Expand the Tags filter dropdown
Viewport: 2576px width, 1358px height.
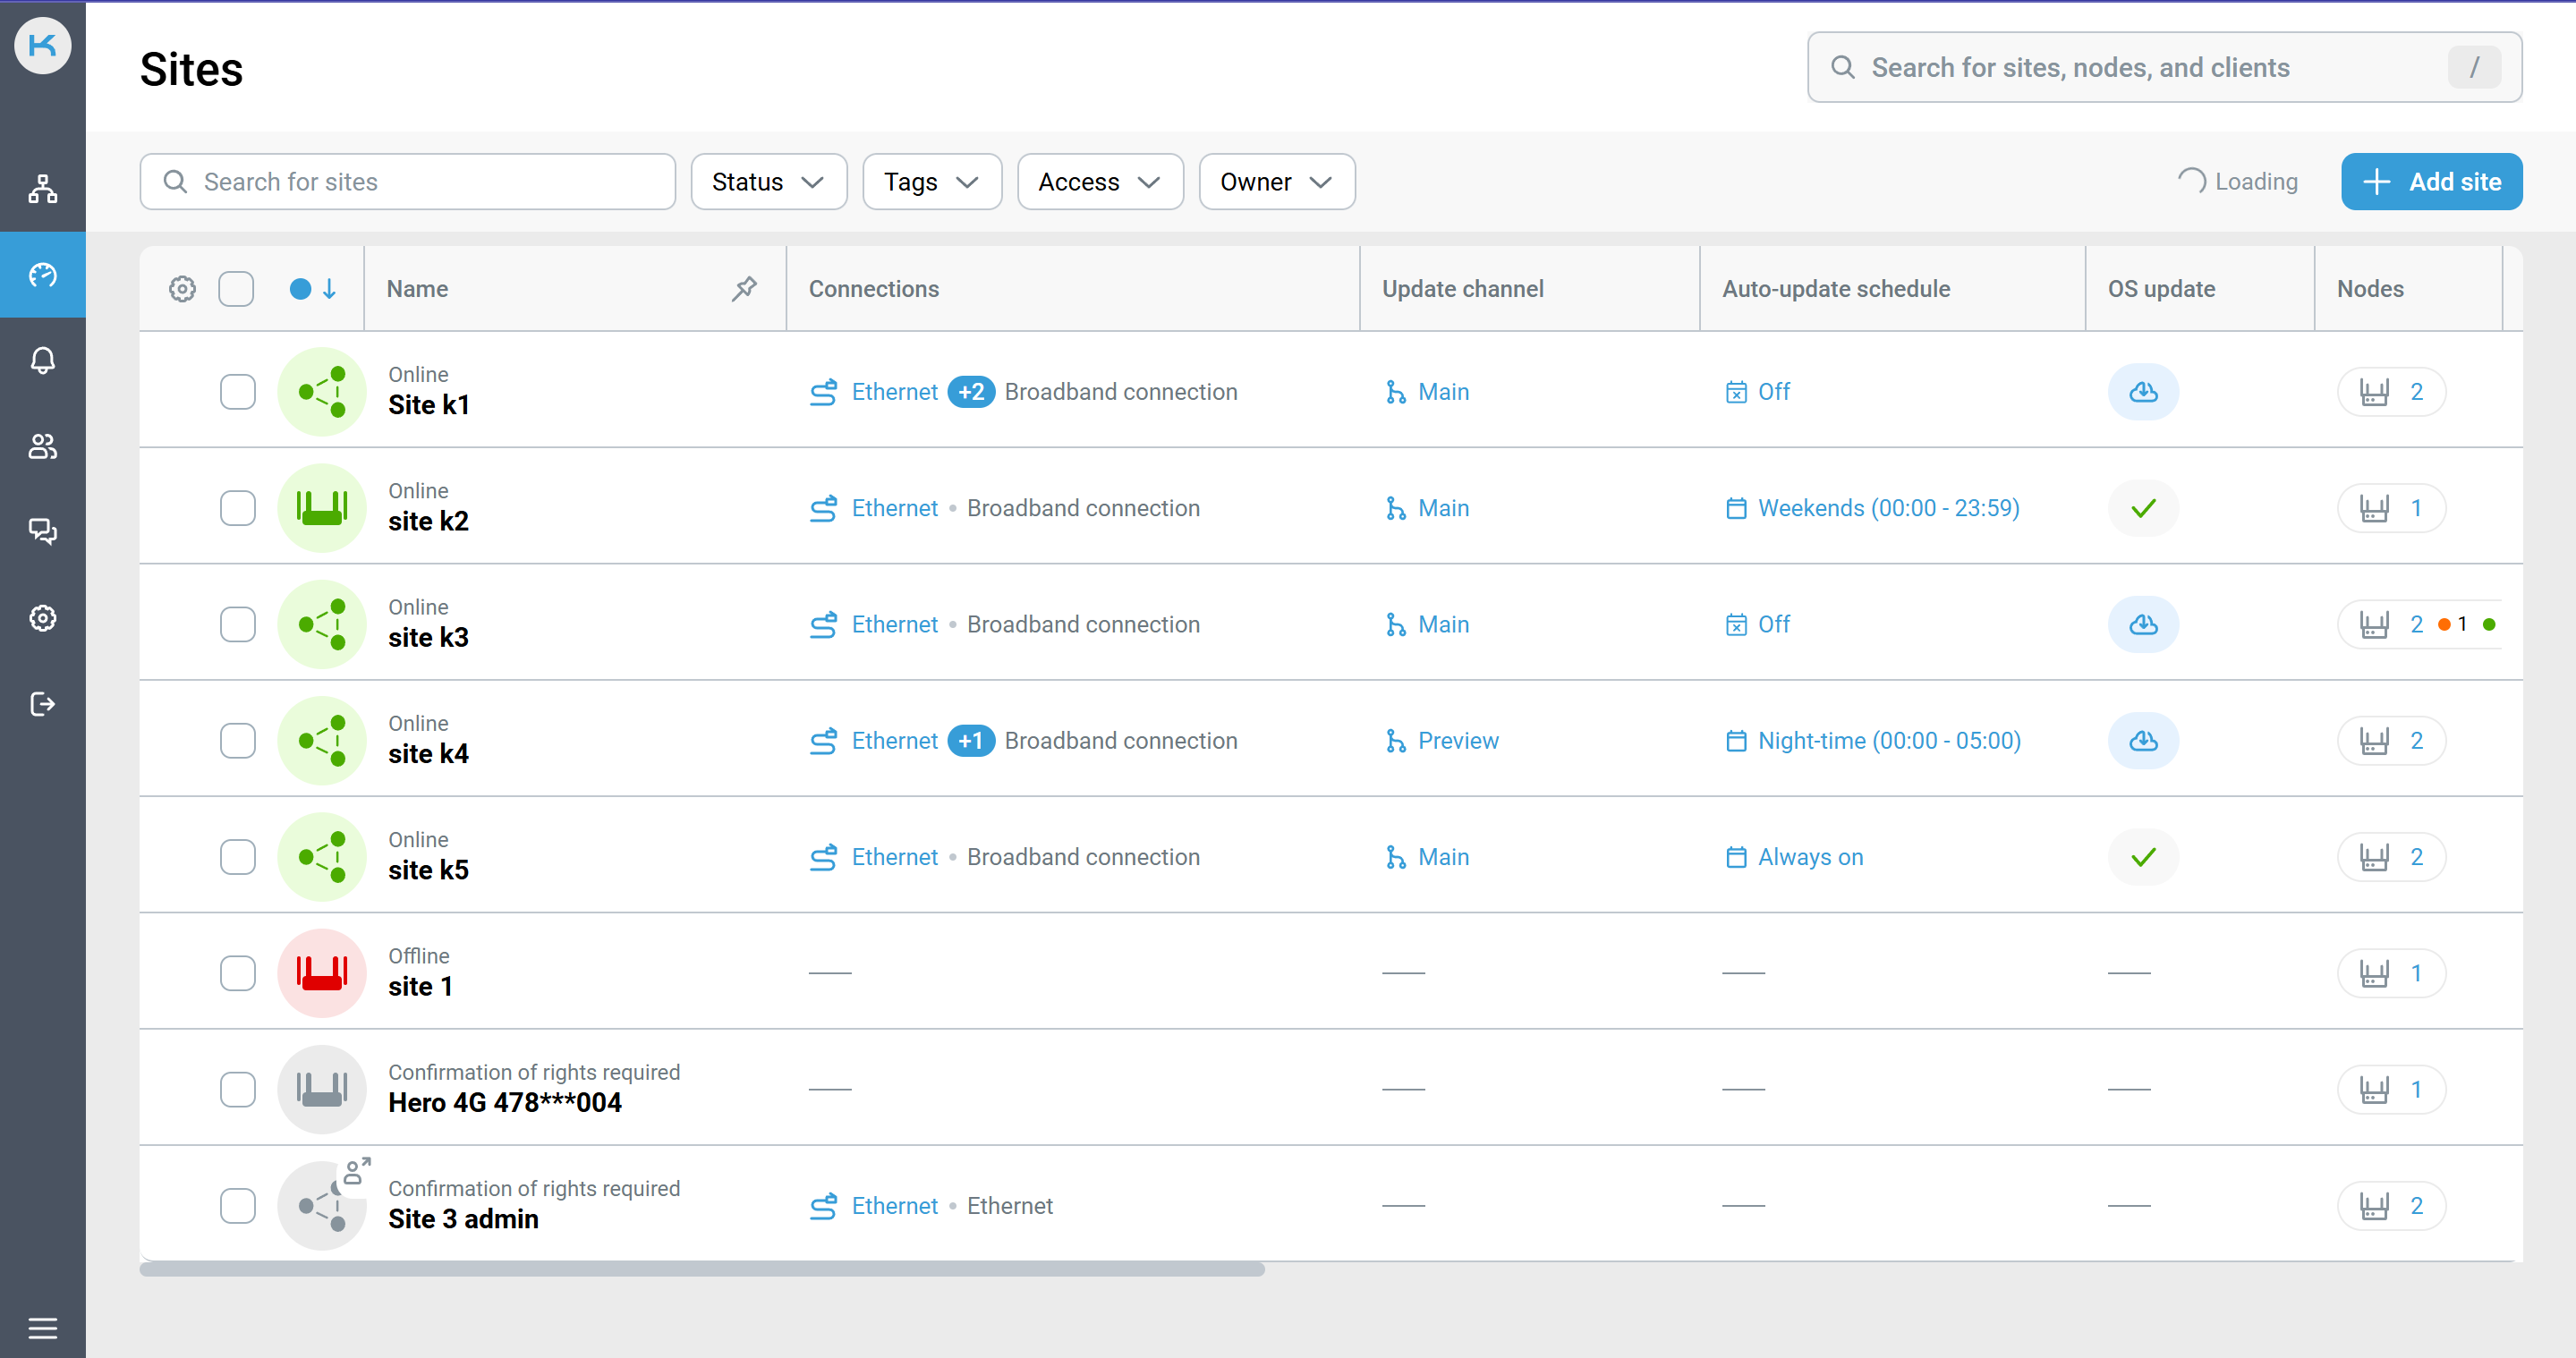[931, 182]
